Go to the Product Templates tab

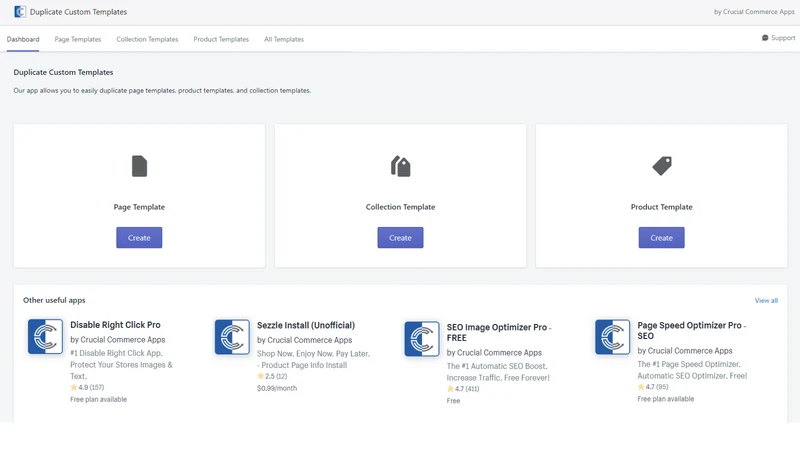[221, 39]
